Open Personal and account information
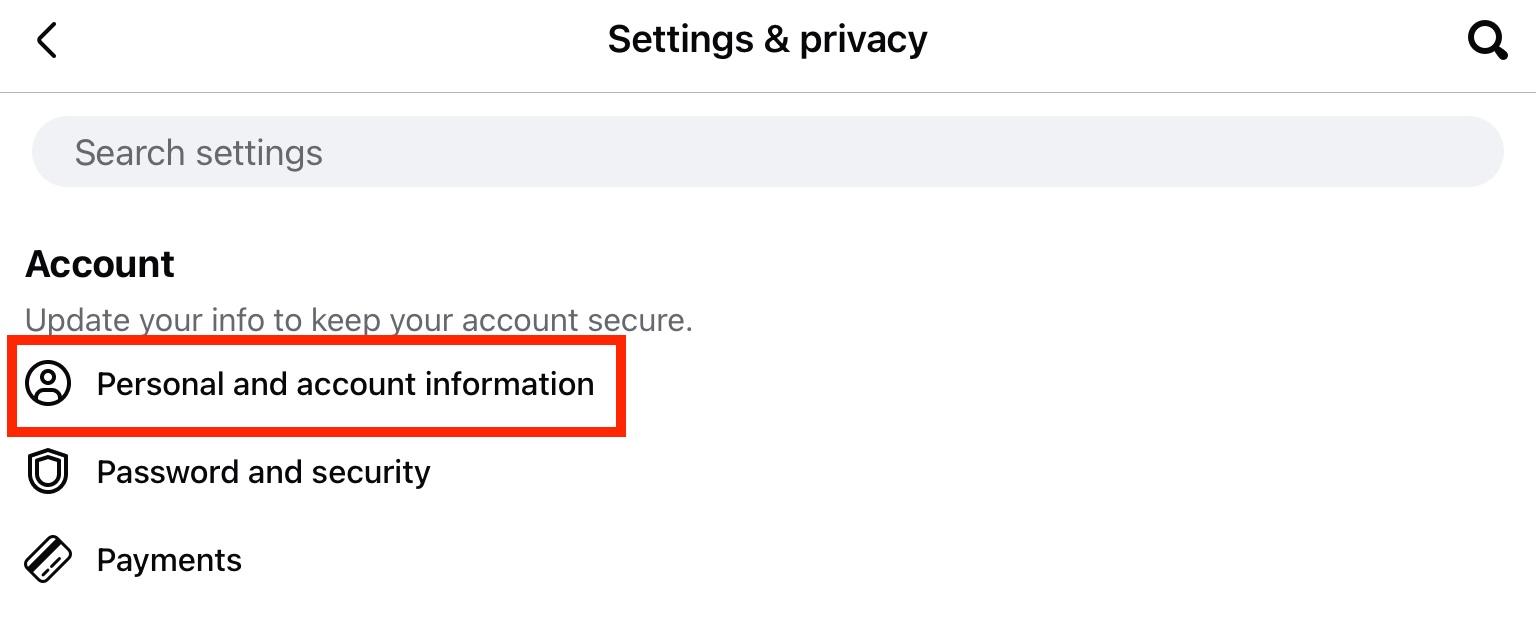The height and width of the screenshot is (630, 1536). tap(344, 384)
